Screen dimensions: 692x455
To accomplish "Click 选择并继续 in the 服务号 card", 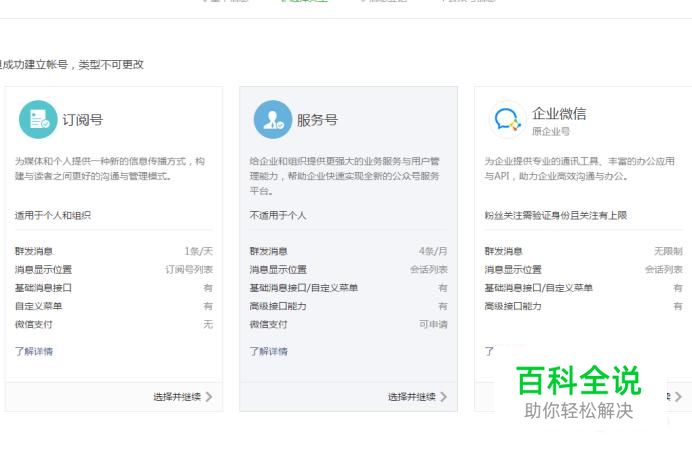I will 412,397.
